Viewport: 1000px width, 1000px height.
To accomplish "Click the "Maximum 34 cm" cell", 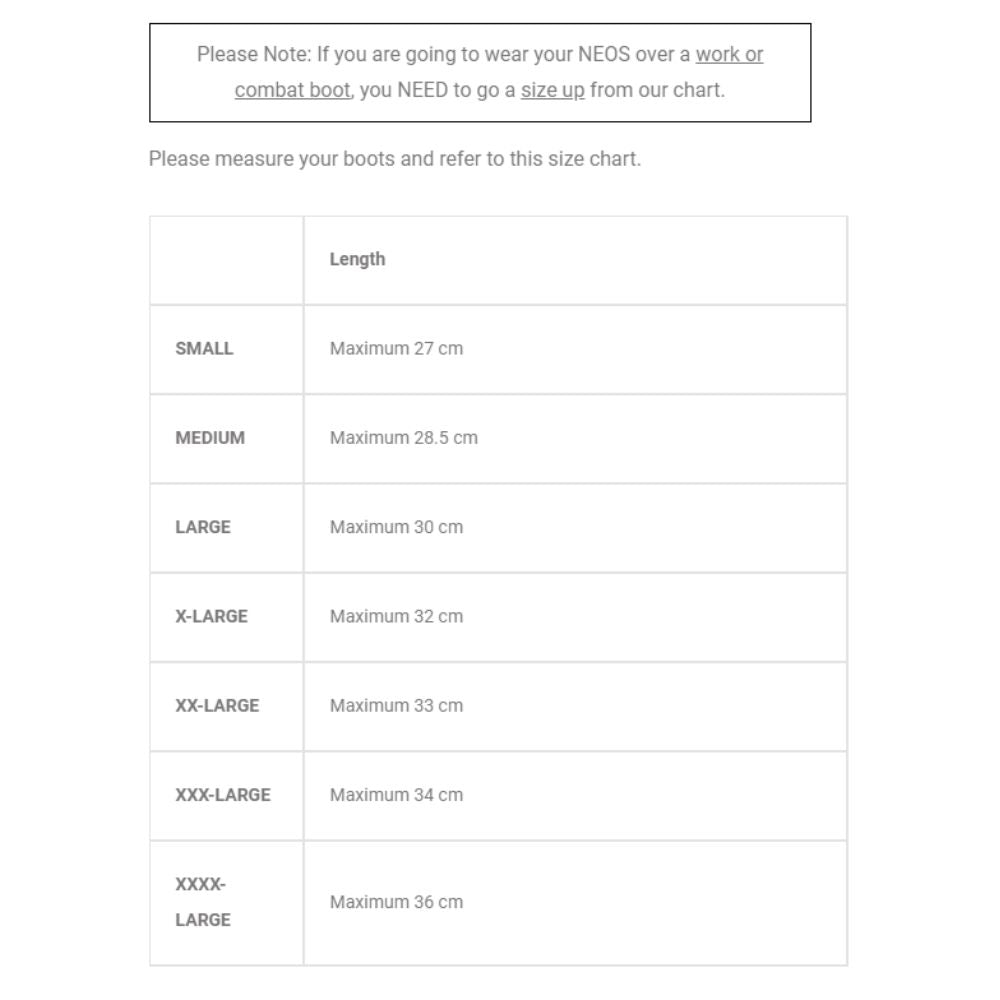I will 396,795.
